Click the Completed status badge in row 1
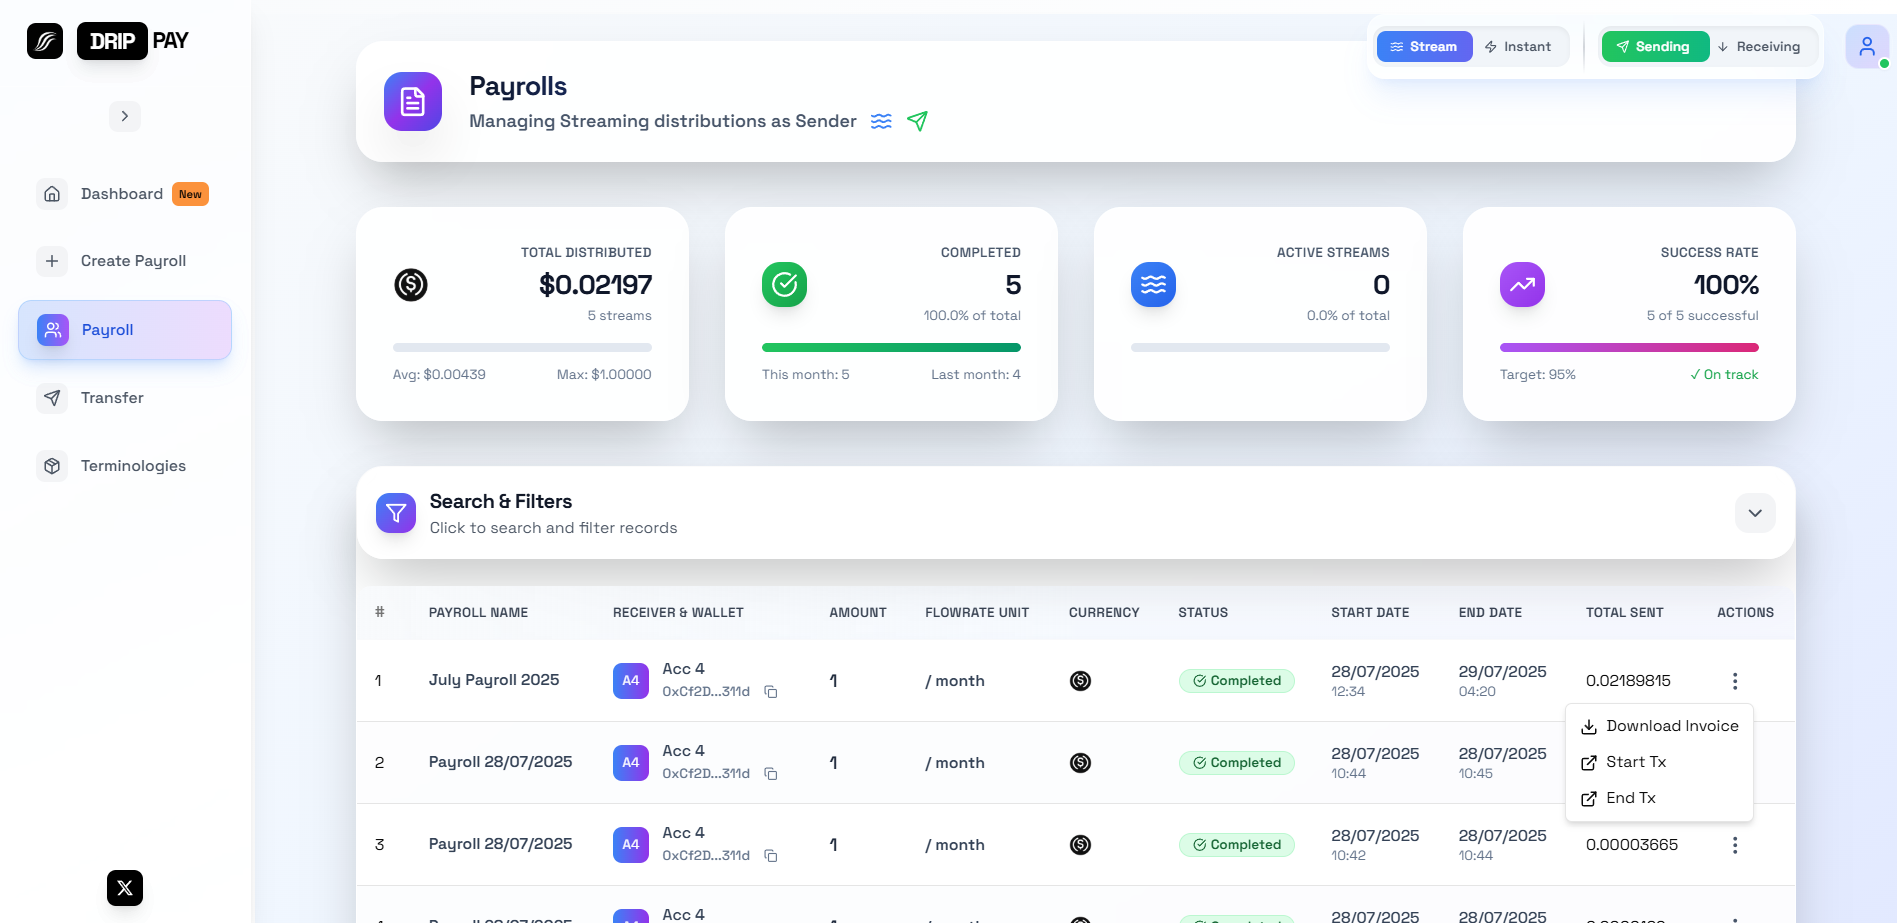 1237,681
